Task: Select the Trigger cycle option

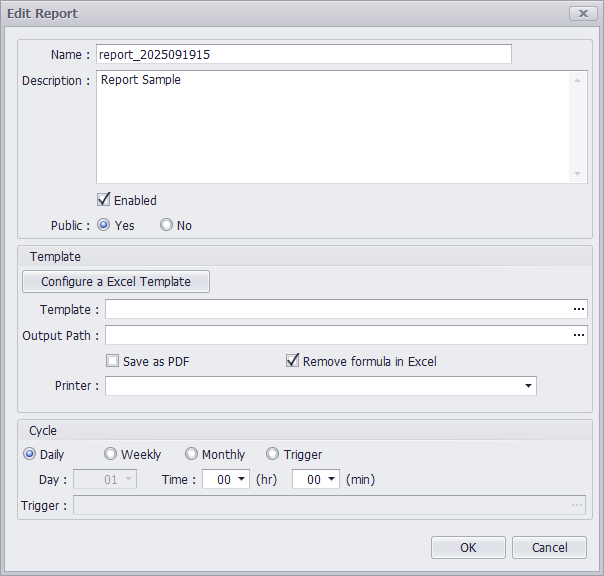Action: click(273, 454)
